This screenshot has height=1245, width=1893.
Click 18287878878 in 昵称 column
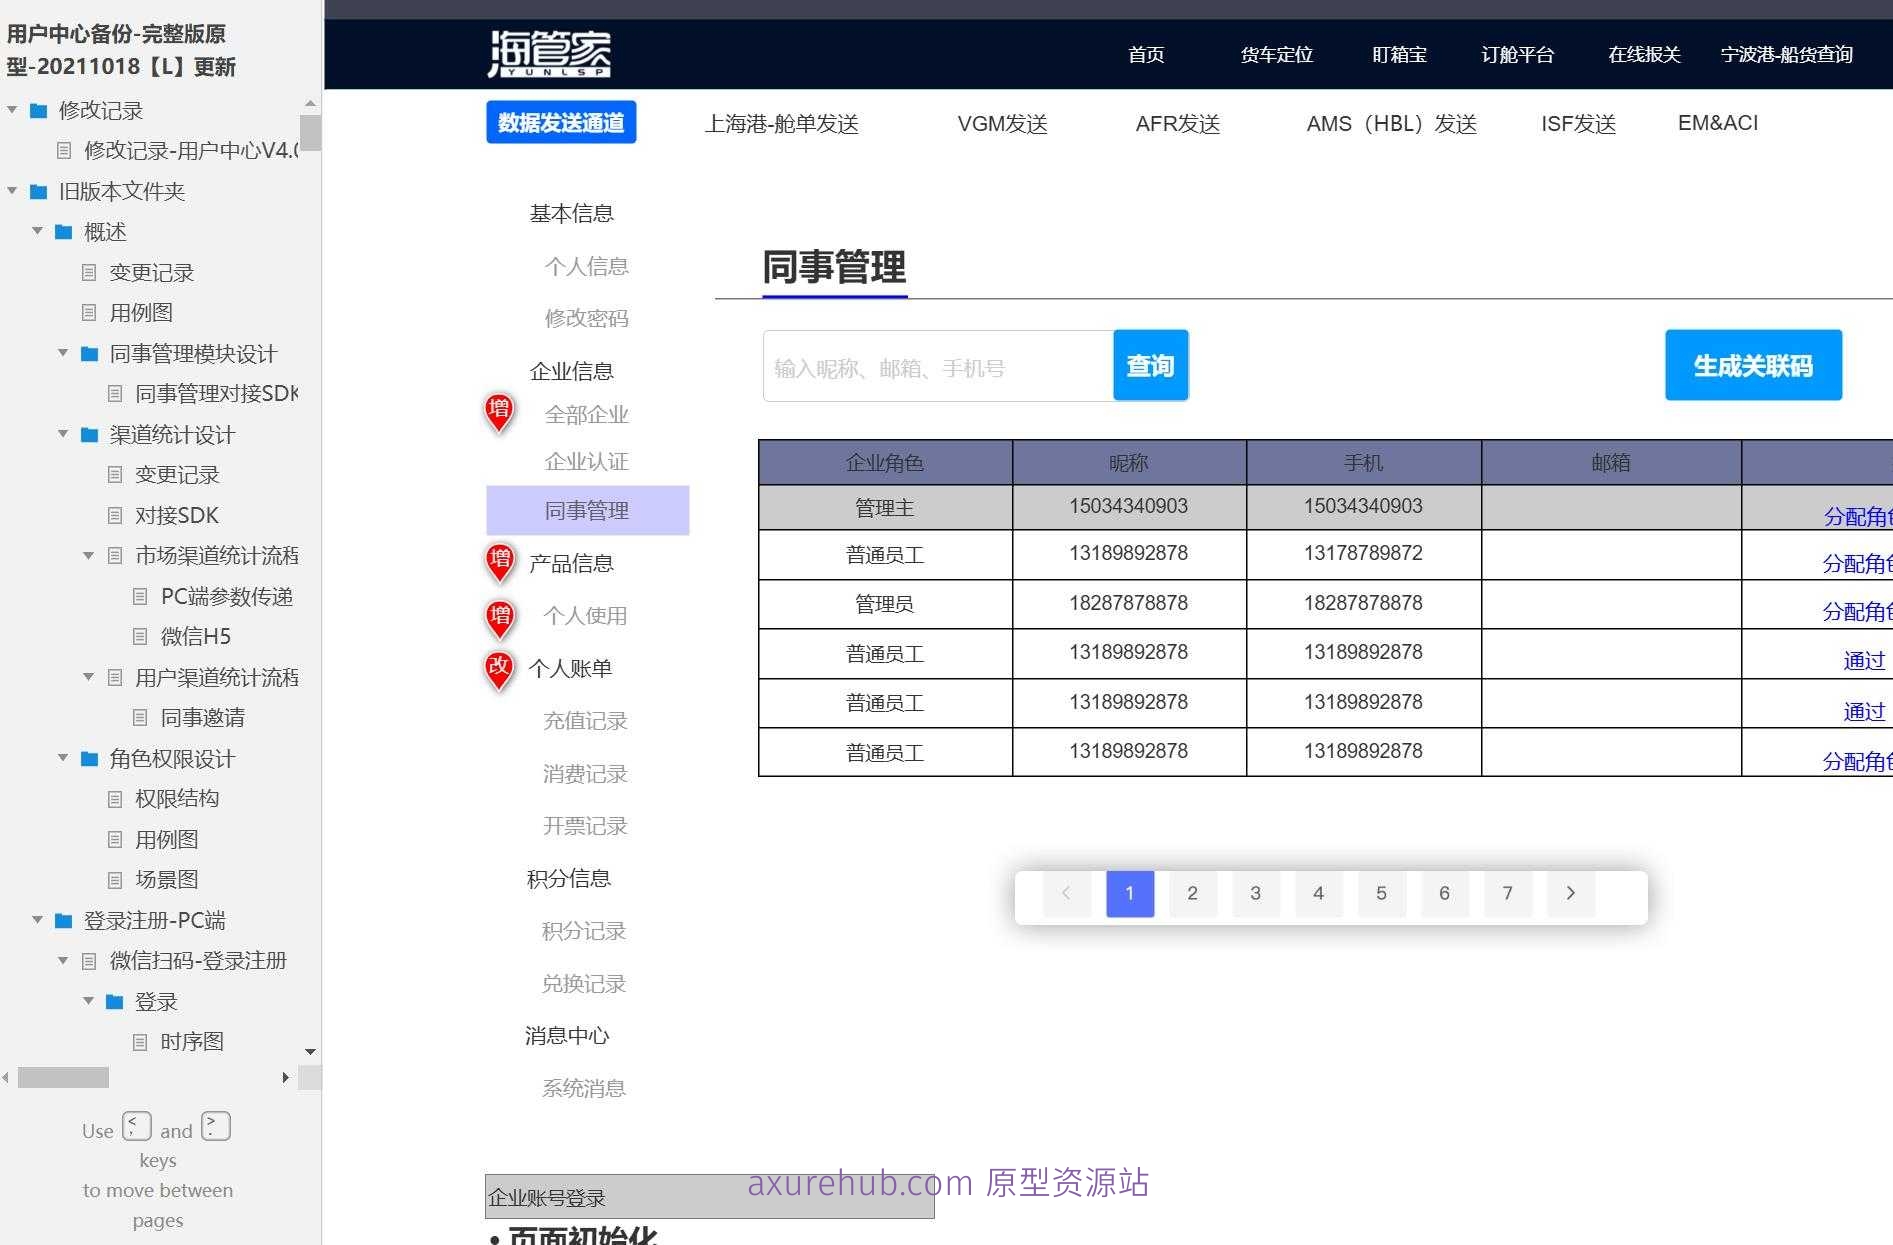(x=1128, y=603)
